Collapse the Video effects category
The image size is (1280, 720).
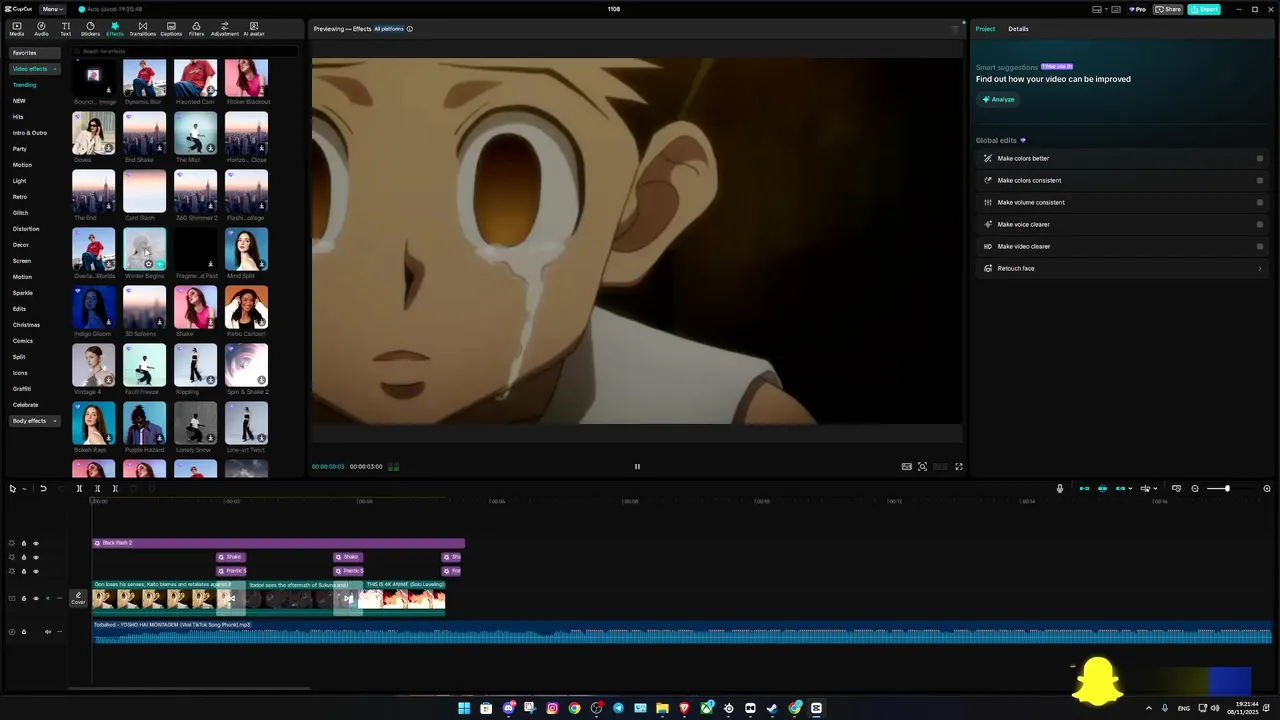click(x=35, y=69)
